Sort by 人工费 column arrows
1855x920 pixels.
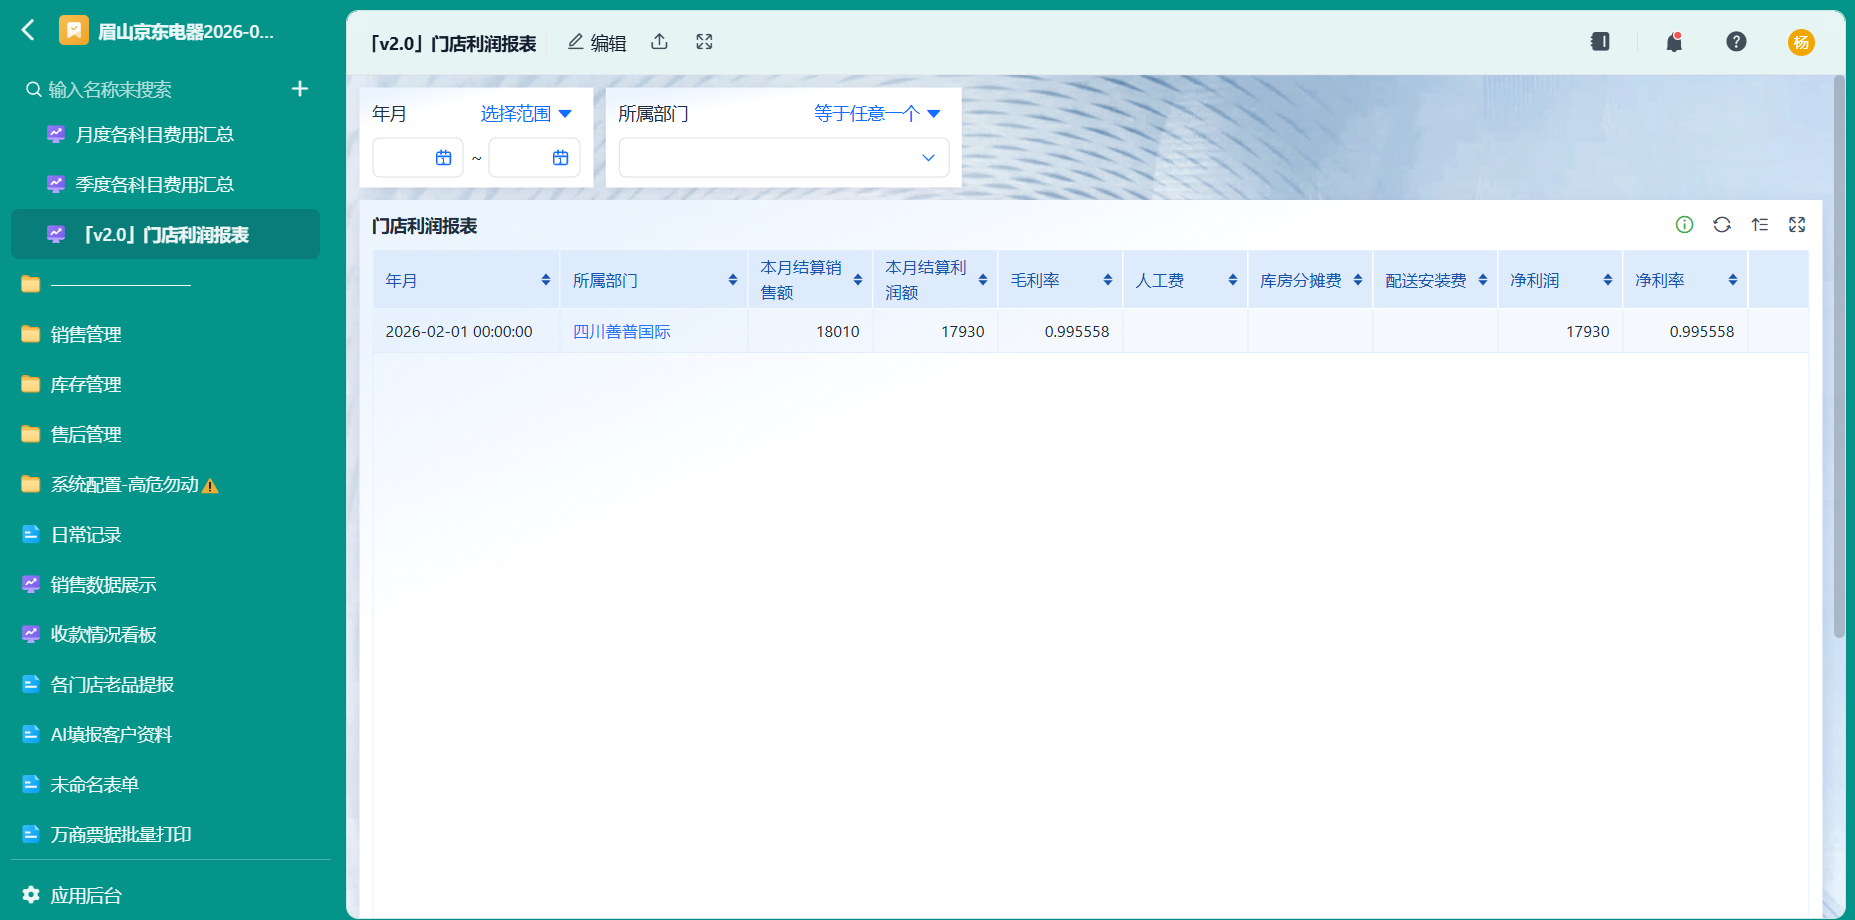(x=1233, y=280)
